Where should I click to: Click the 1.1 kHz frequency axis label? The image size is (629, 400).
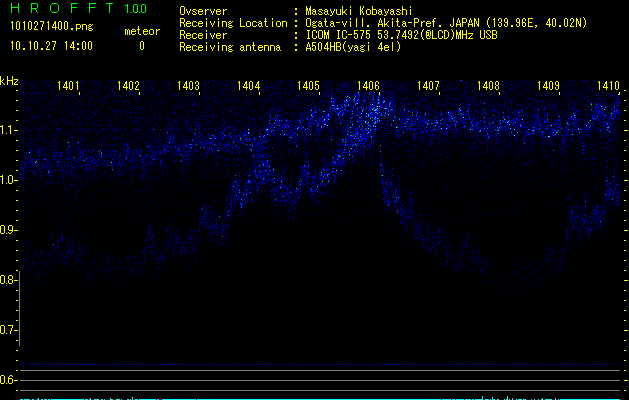[7, 130]
